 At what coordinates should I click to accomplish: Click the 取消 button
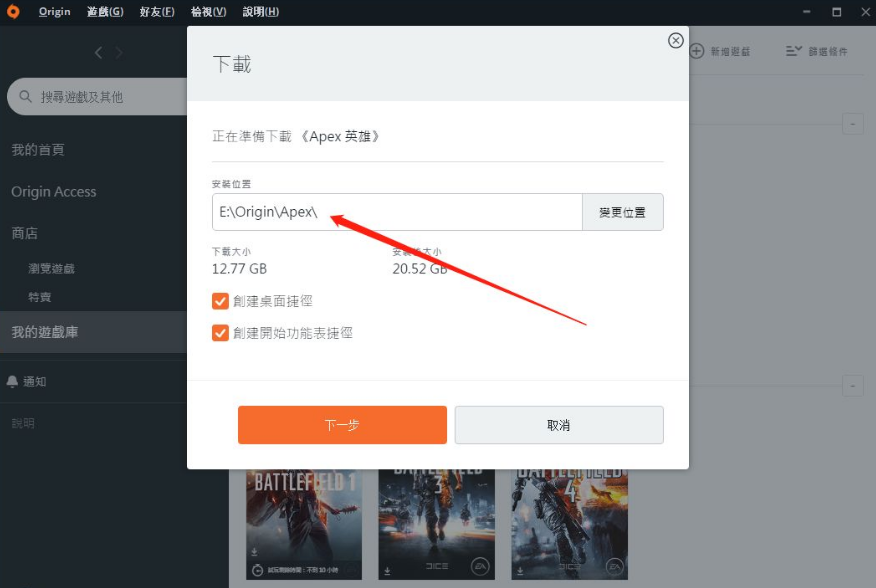(x=559, y=425)
